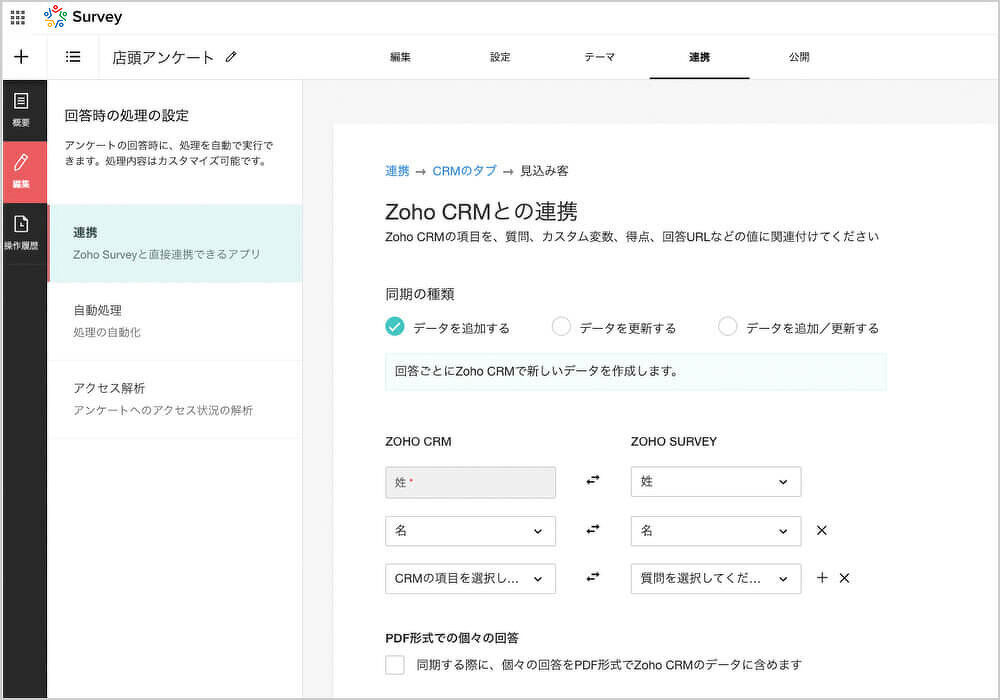Open the 操作履歴 sidebar icon
This screenshot has width=1000, height=700.
click(21, 232)
